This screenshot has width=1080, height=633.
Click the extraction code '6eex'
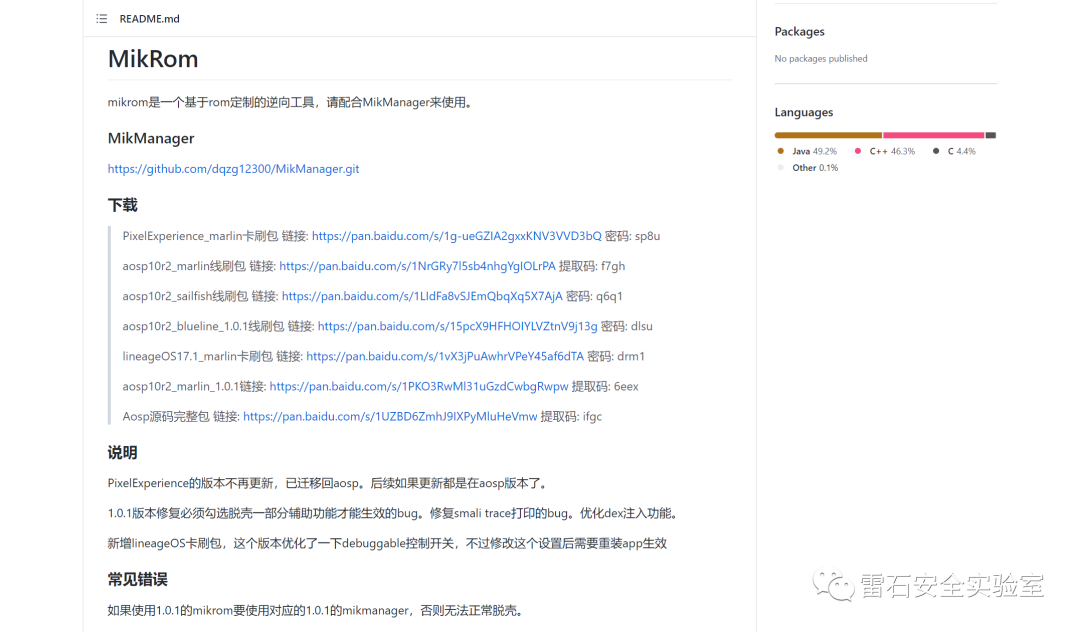626,386
